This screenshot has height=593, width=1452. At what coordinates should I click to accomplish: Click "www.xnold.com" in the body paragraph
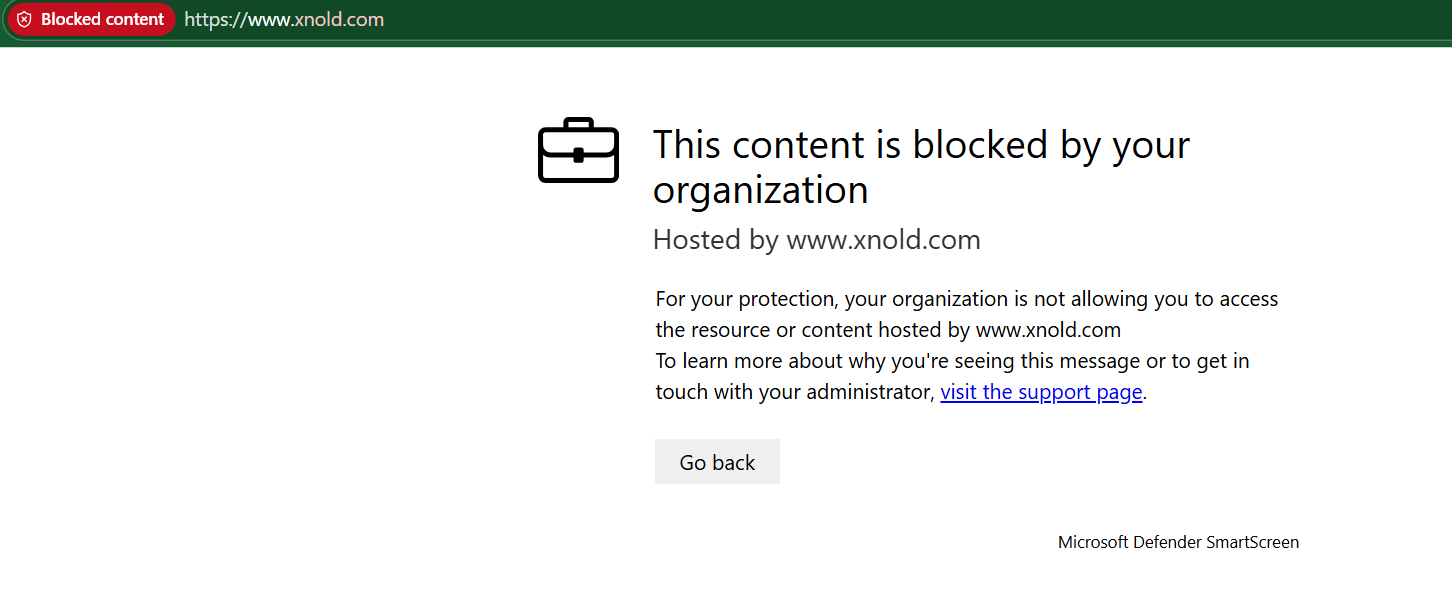pyautogui.click(x=1048, y=330)
